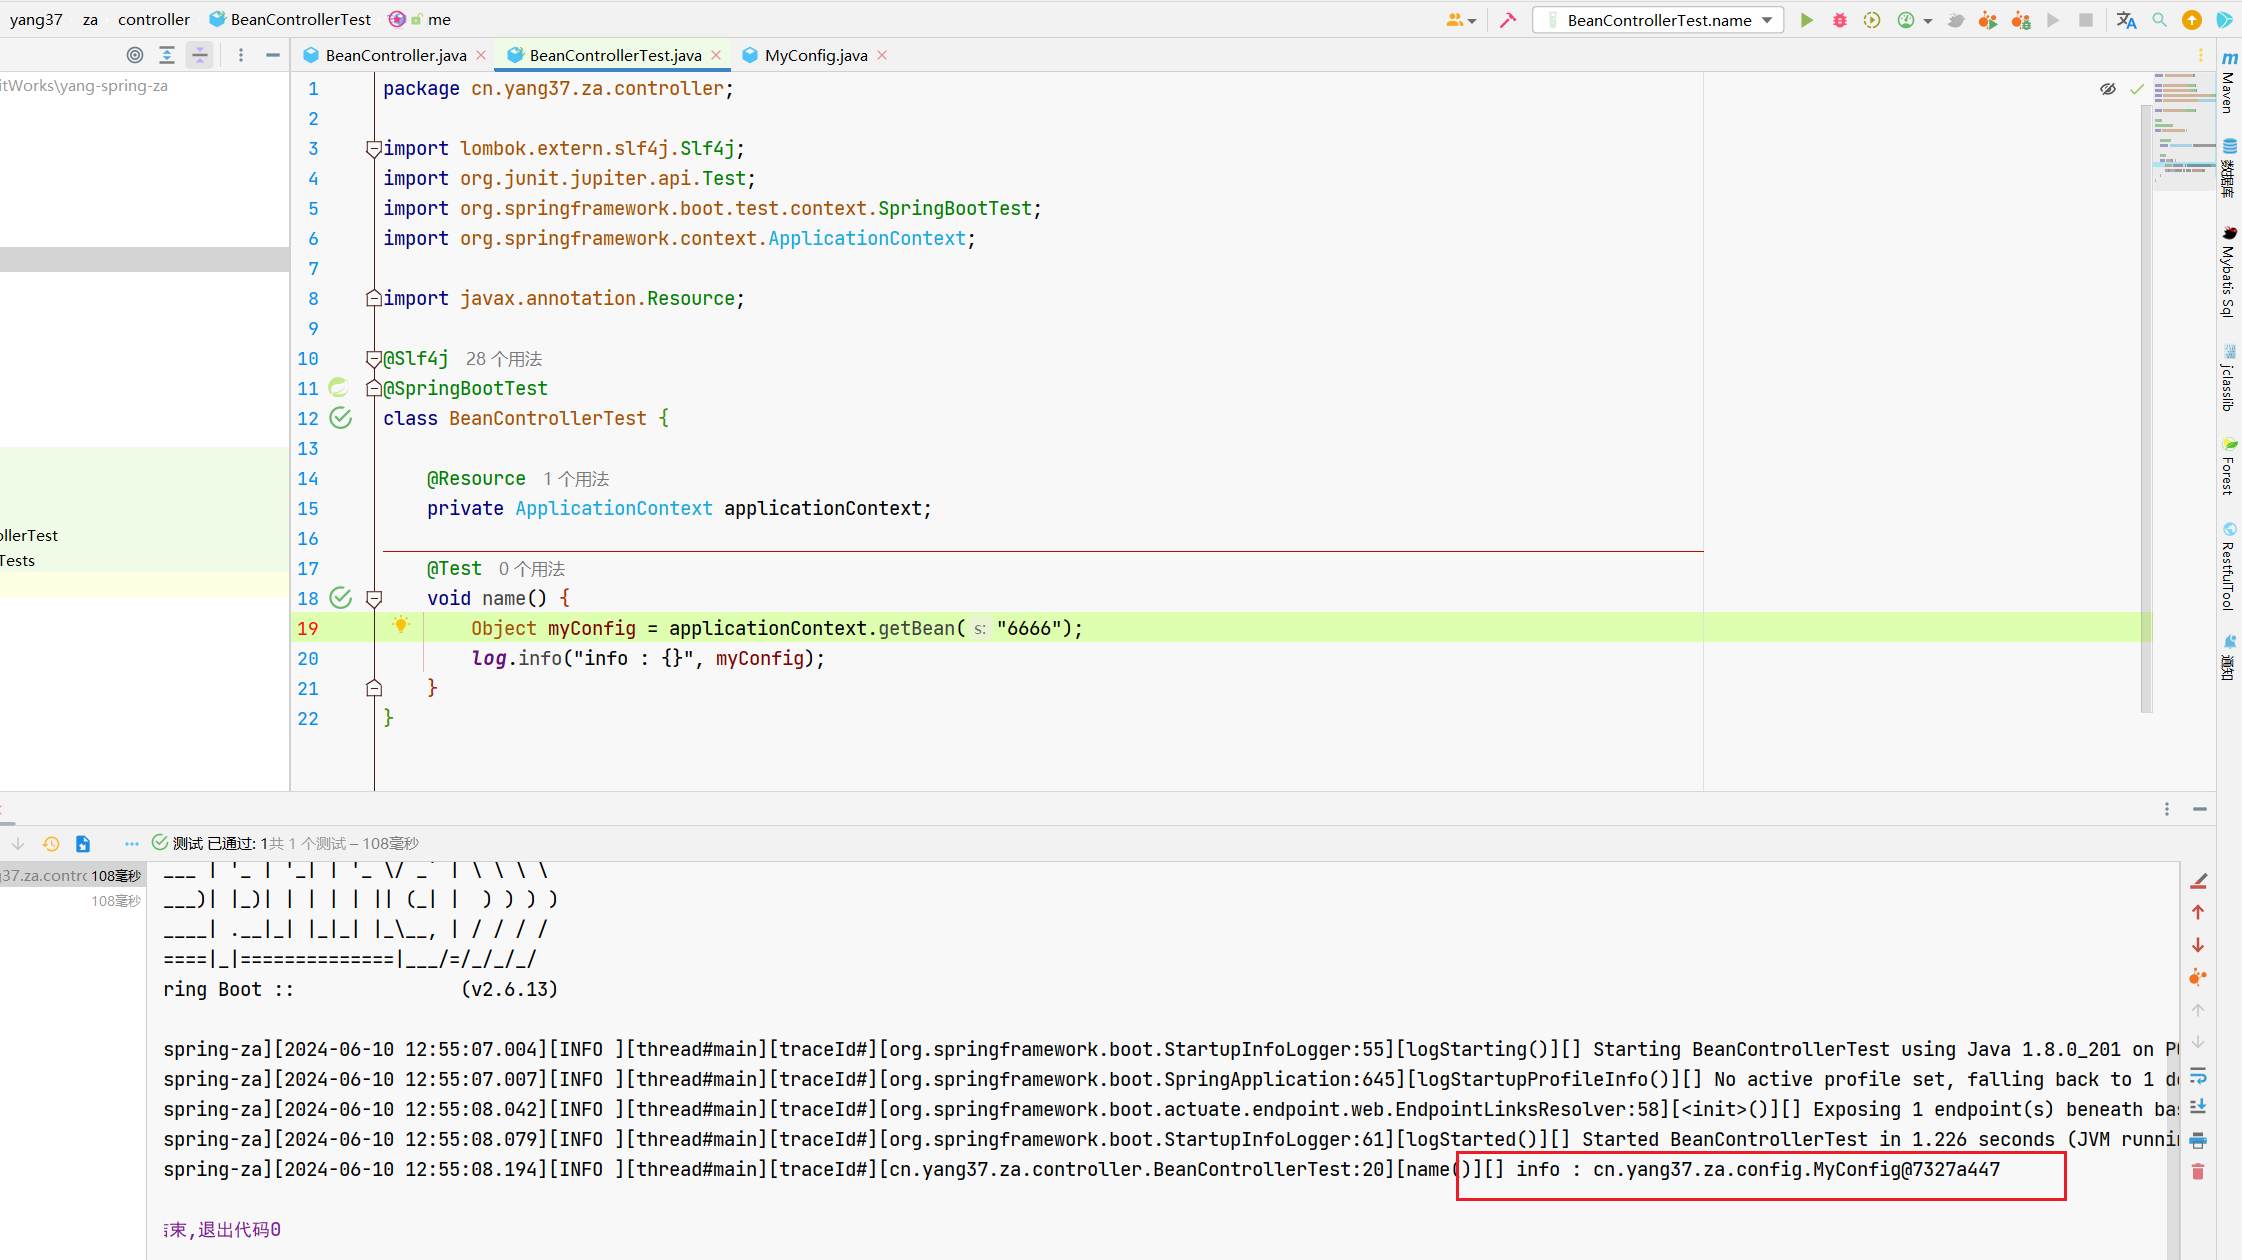Image resolution: width=2242 pixels, height=1260 pixels.
Task: Clear all console output trash icon
Action: point(2198,1171)
